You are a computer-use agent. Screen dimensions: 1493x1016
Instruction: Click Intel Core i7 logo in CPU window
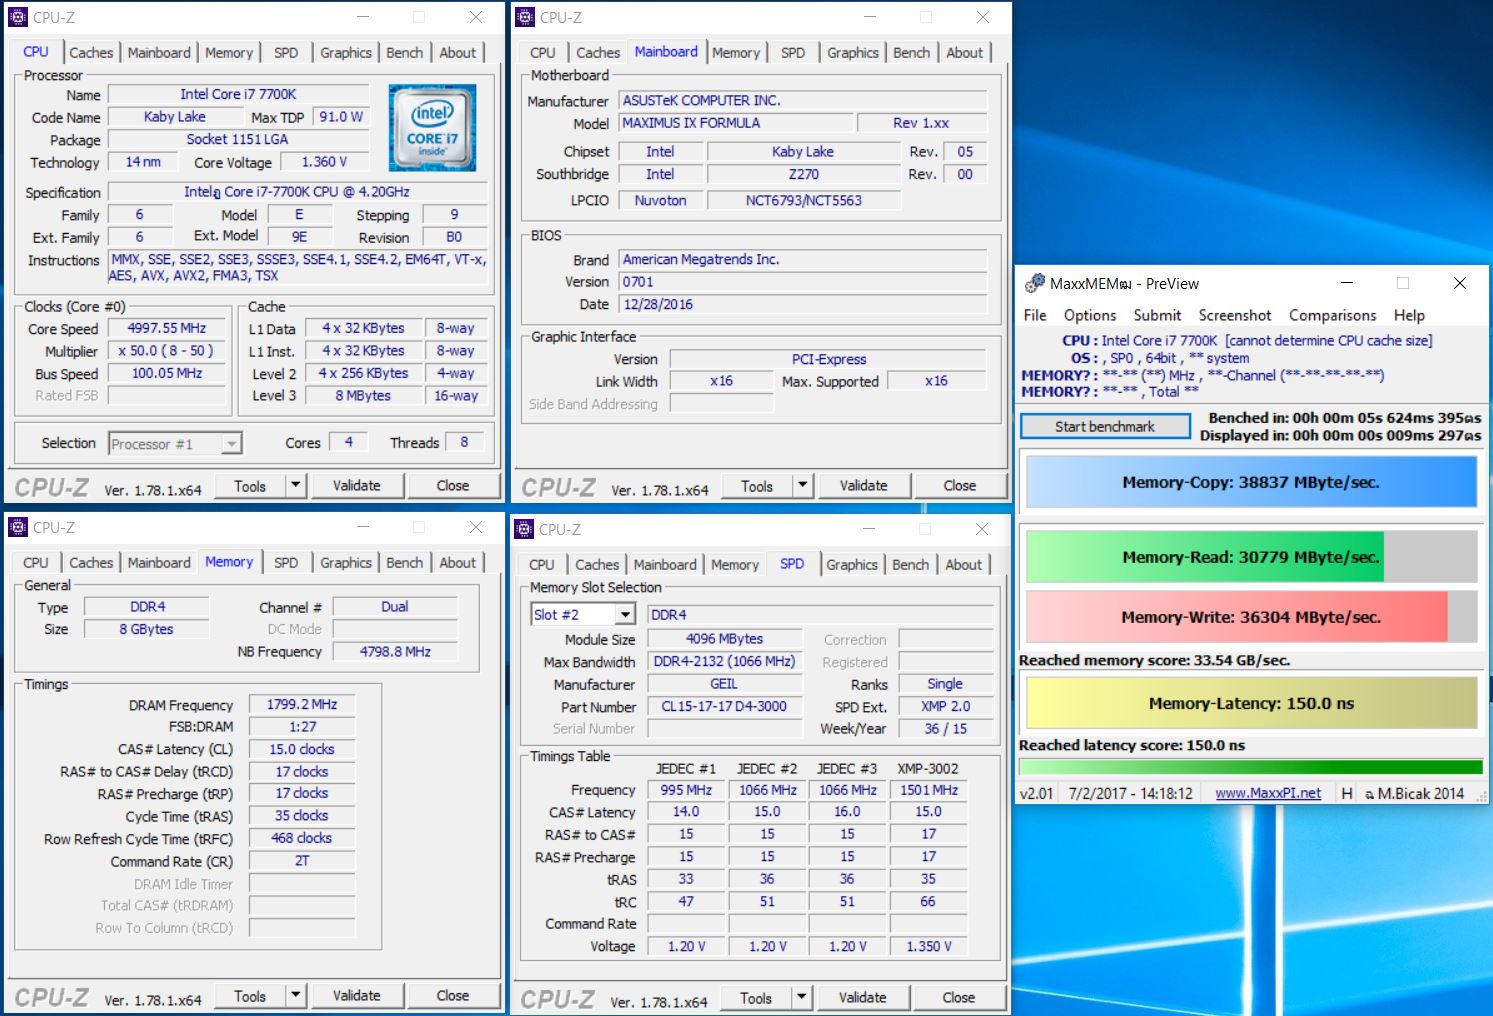(x=432, y=128)
